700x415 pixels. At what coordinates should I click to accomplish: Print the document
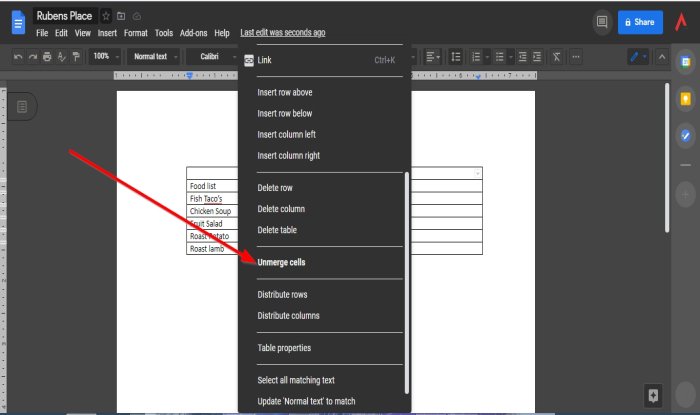pos(47,57)
